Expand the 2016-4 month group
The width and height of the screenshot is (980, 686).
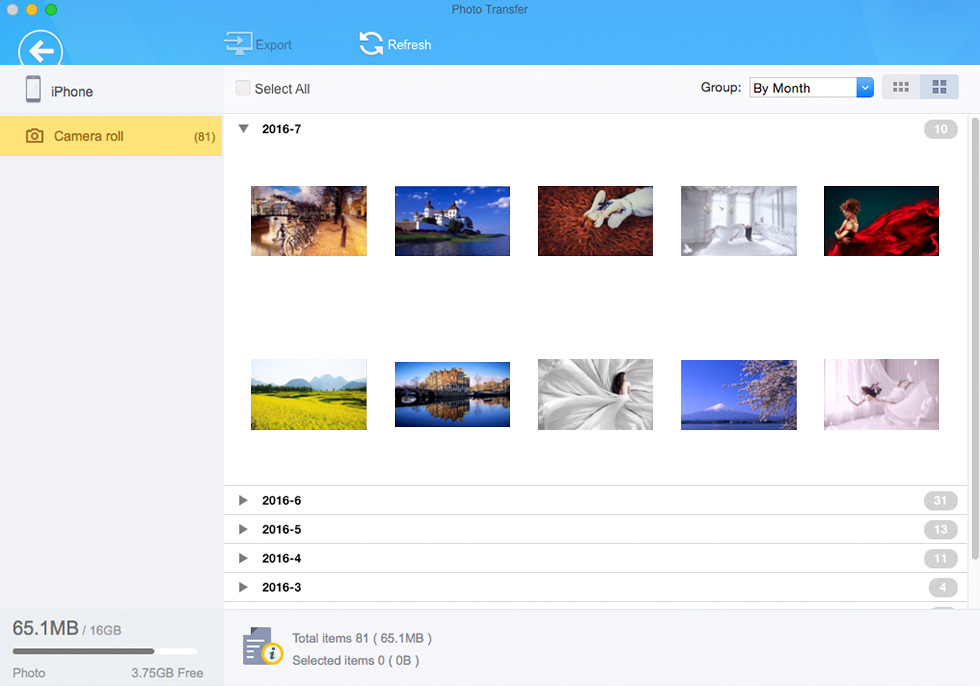pyautogui.click(x=243, y=558)
